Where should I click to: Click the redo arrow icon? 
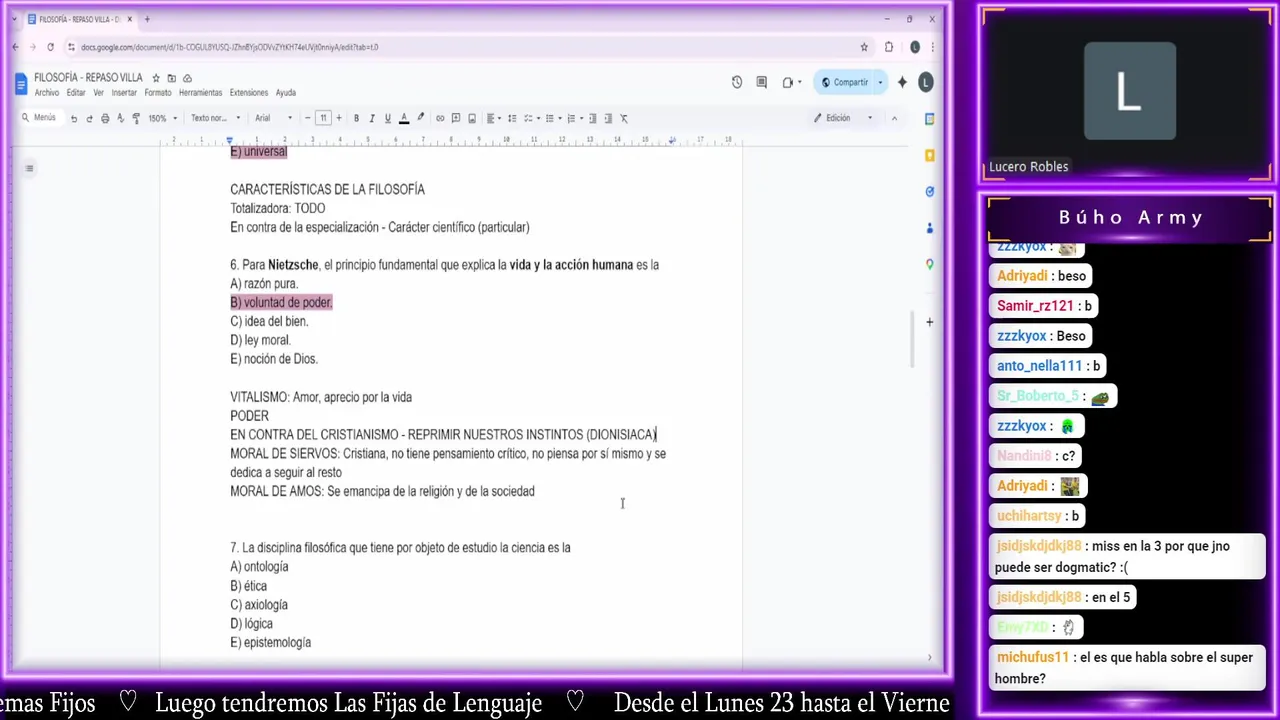click(x=89, y=118)
